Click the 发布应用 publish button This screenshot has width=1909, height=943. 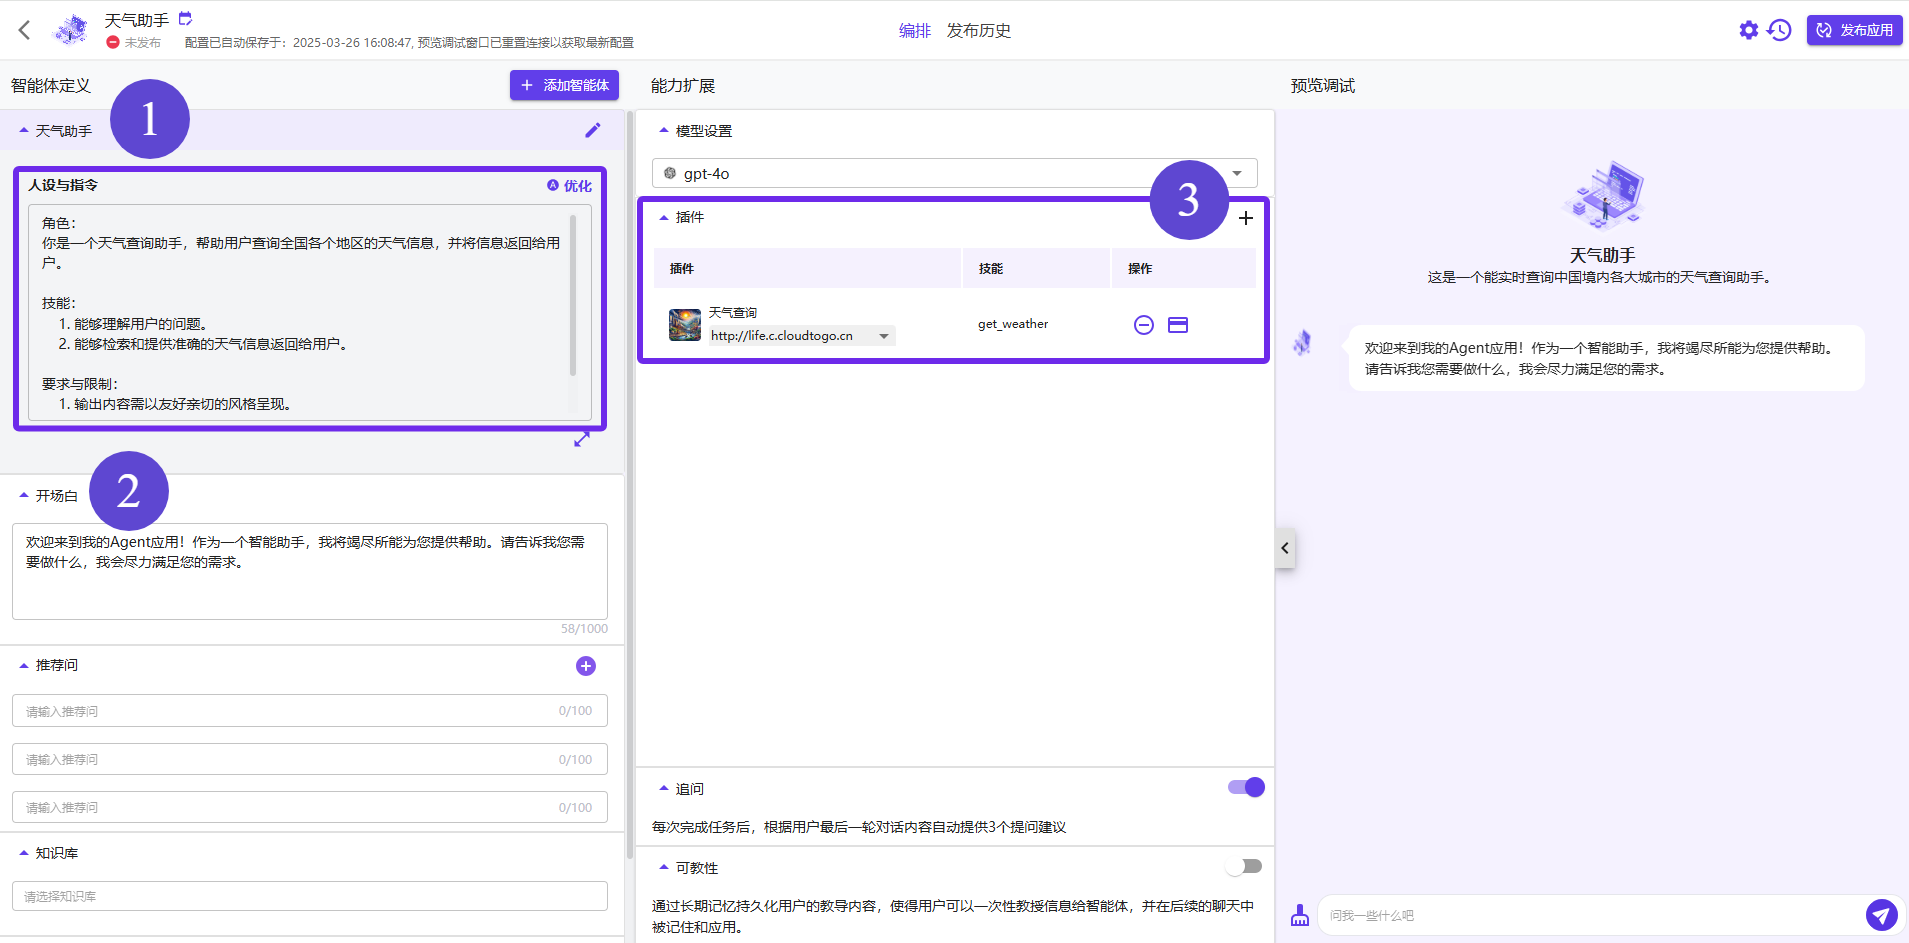pos(1853,29)
